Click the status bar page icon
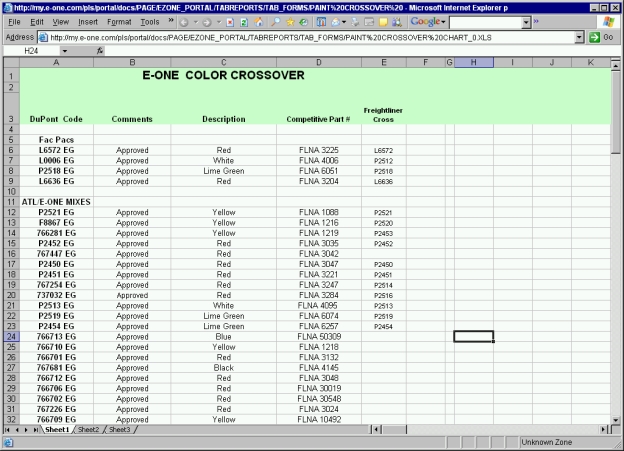This screenshot has height=451, width=624. 8,443
